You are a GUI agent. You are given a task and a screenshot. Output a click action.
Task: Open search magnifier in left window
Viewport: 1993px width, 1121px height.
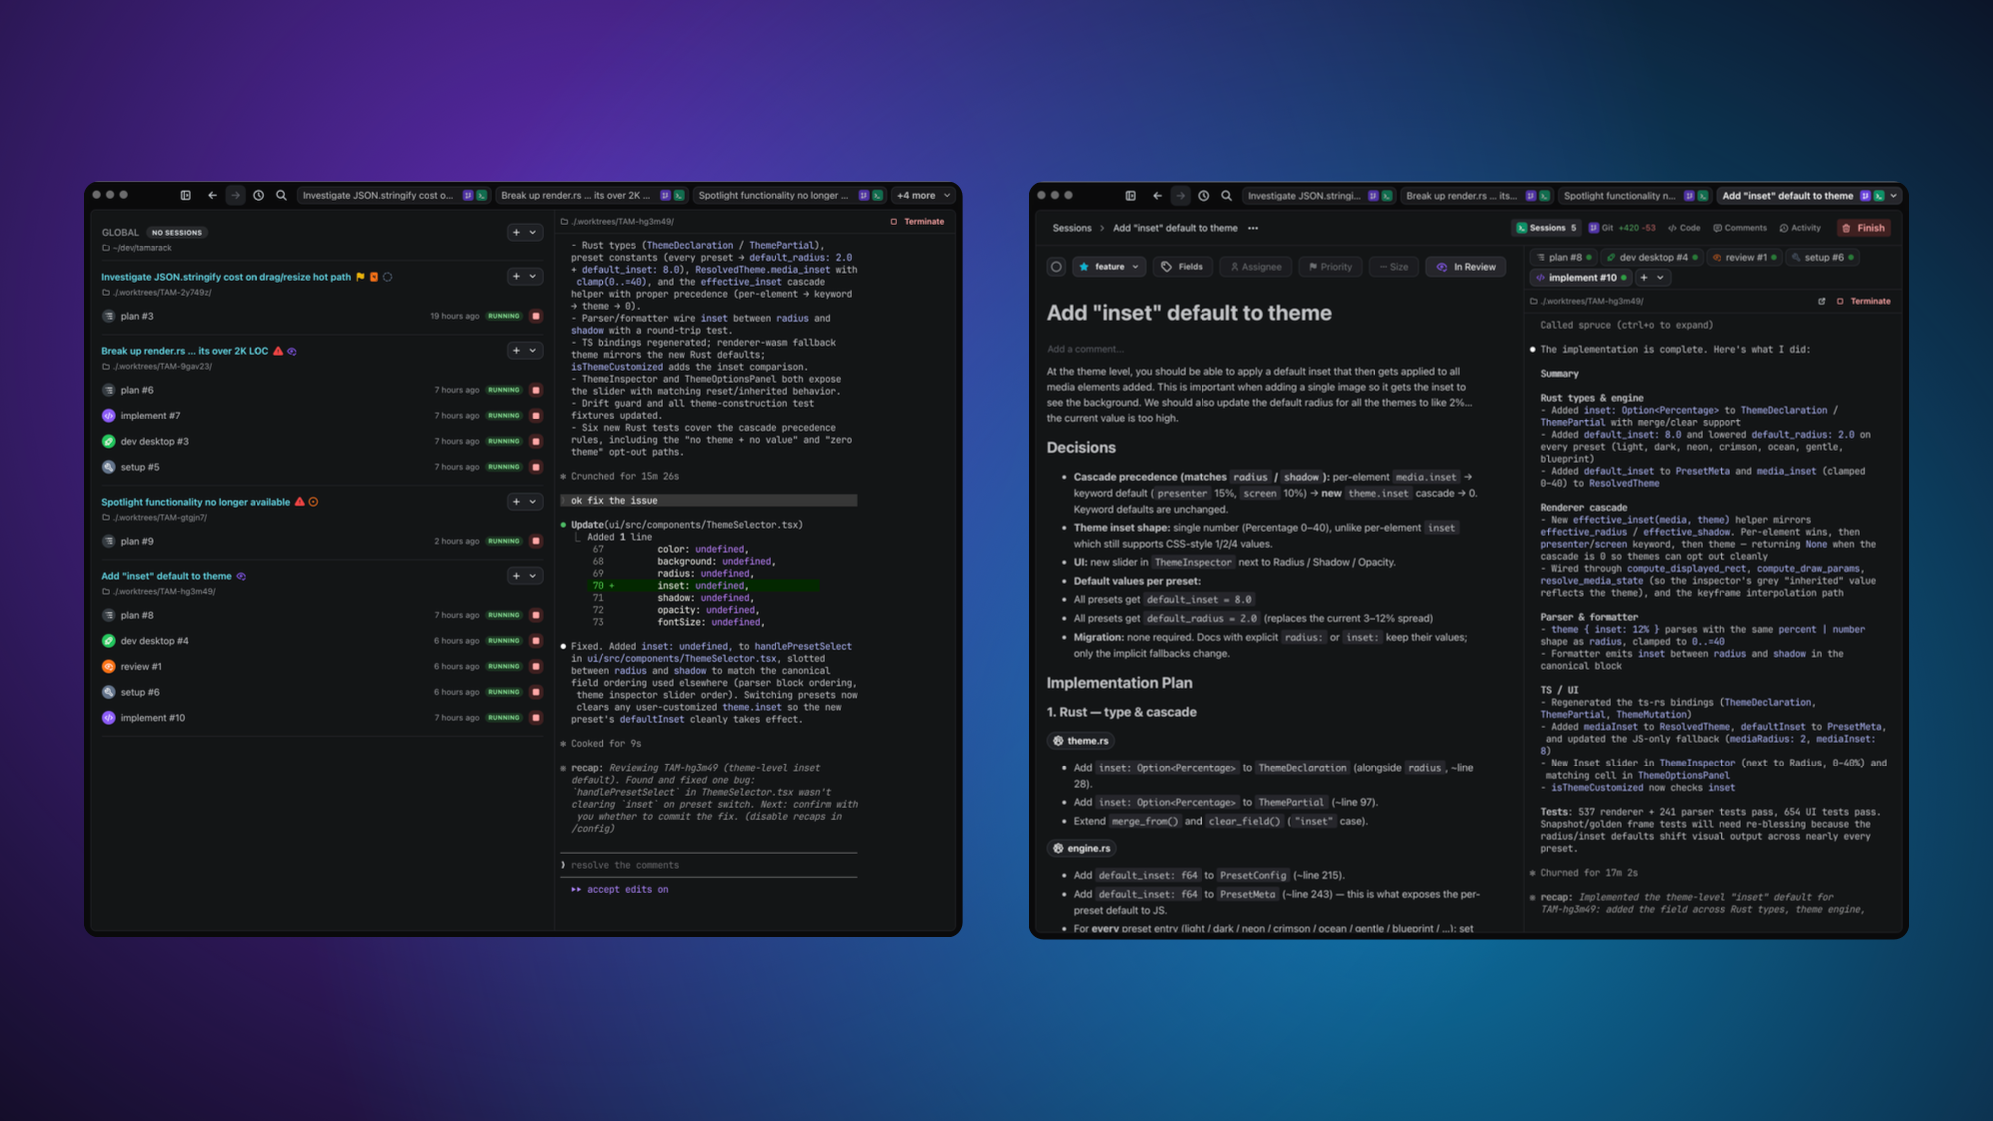pyautogui.click(x=281, y=195)
